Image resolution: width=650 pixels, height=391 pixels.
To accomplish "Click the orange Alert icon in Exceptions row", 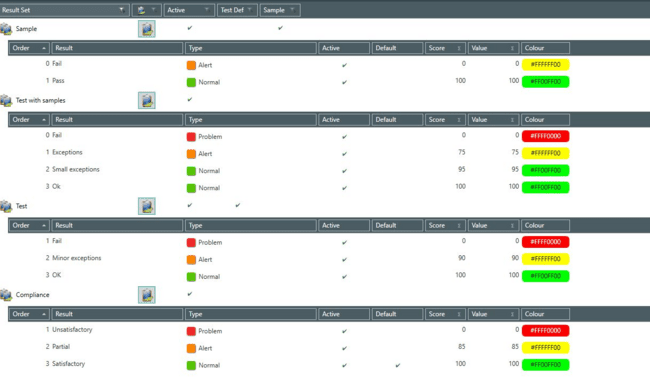I will pos(191,154).
